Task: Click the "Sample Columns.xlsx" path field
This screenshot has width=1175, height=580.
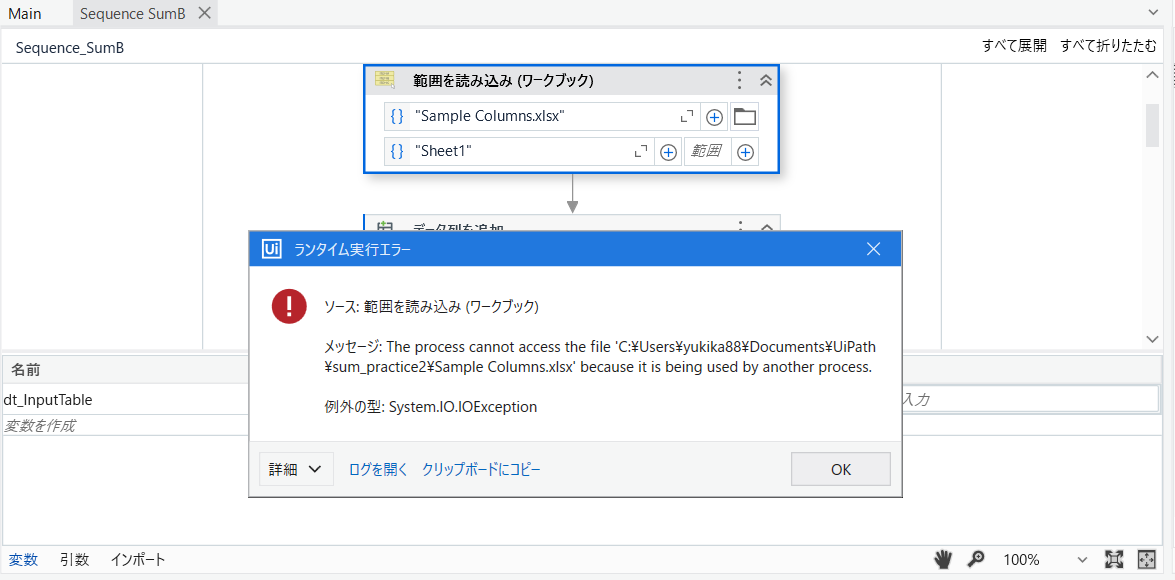Action: pyautogui.click(x=544, y=116)
